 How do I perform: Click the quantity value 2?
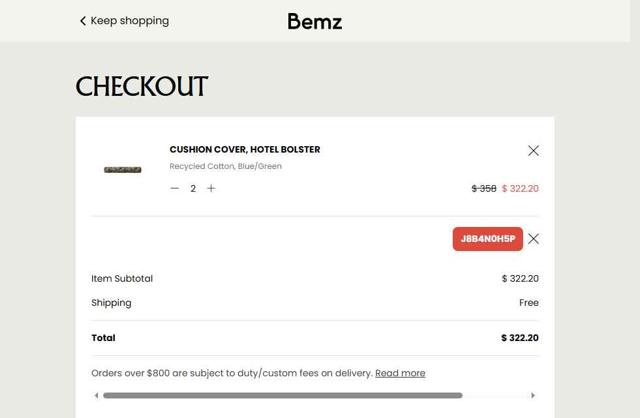193,188
